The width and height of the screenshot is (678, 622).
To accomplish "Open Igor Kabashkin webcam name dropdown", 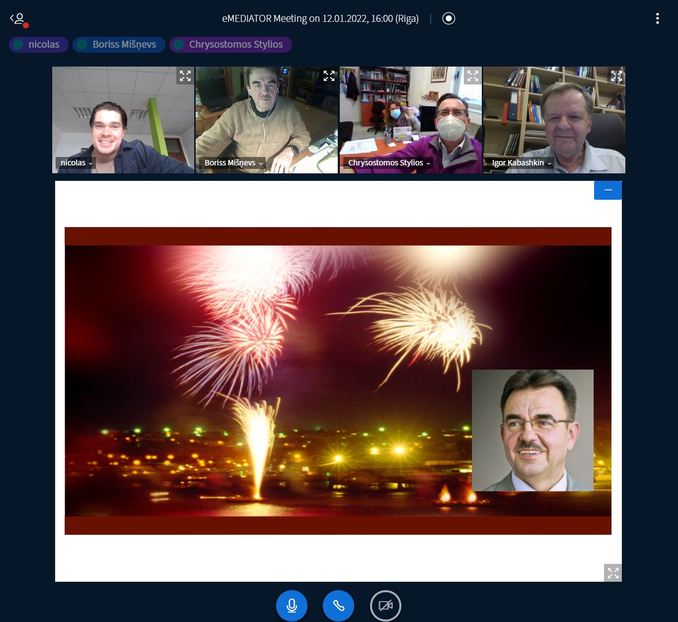I will (521, 163).
